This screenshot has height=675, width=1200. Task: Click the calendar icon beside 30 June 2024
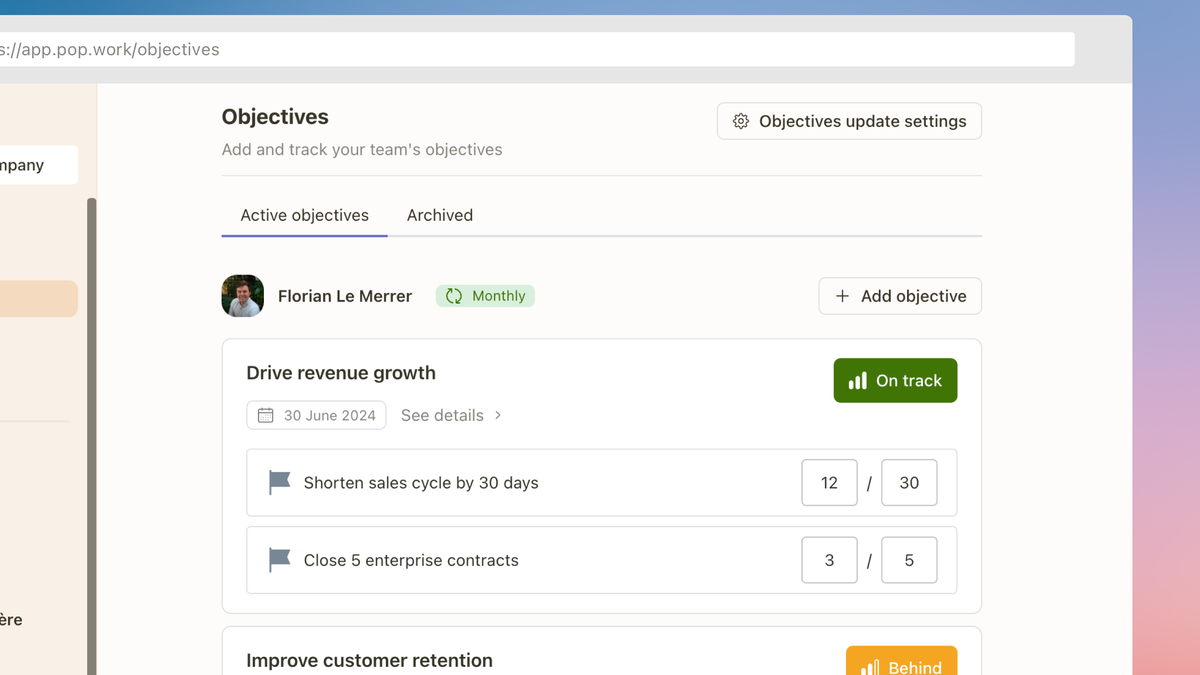(x=265, y=414)
